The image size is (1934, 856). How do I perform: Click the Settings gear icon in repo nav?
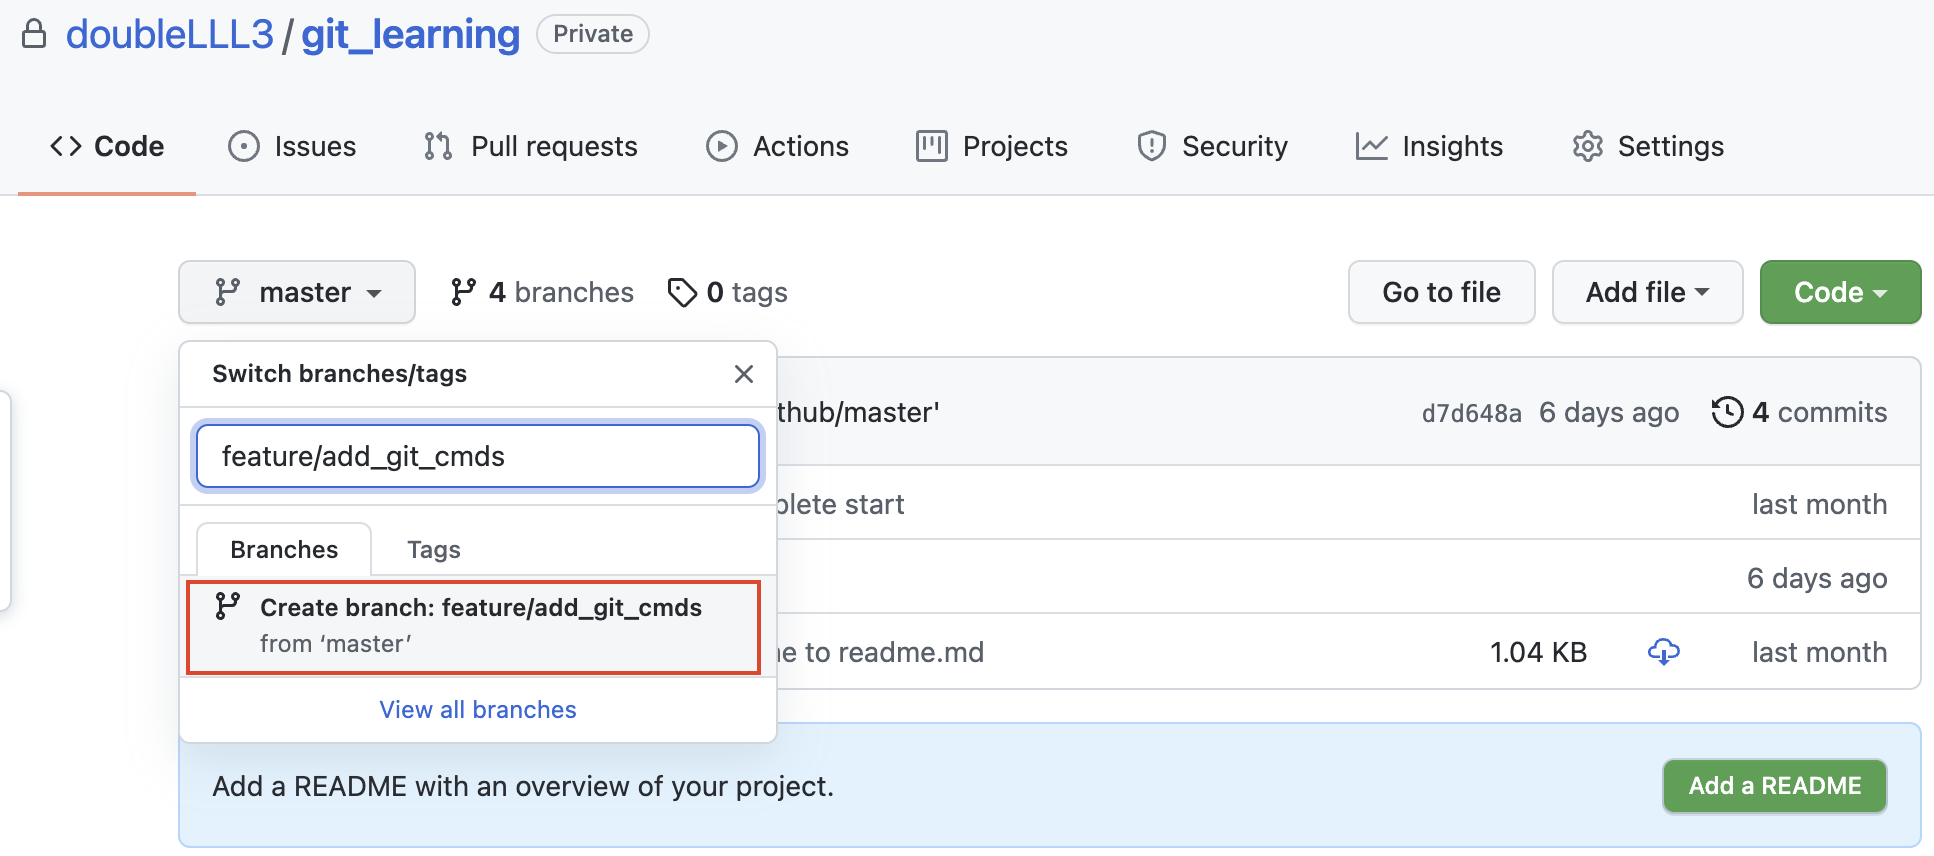[x=1587, y=146]
